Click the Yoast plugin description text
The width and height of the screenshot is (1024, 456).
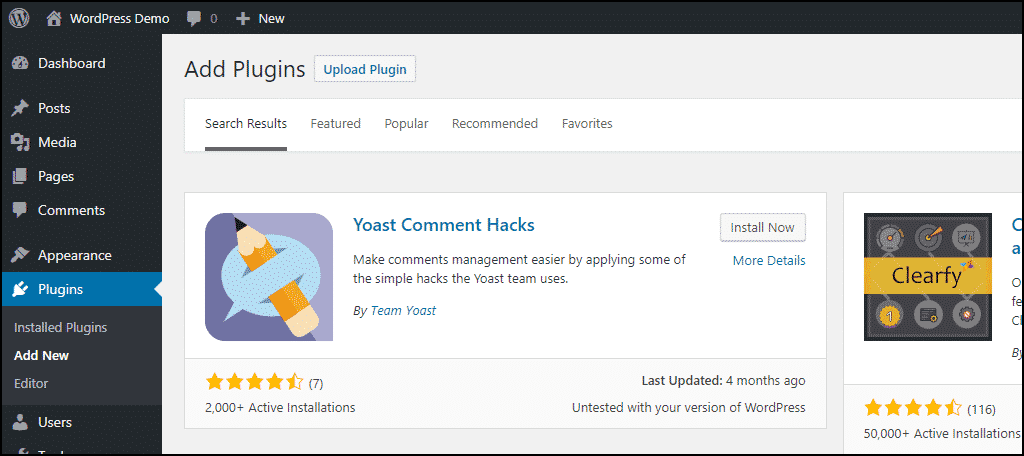(520, 269)
